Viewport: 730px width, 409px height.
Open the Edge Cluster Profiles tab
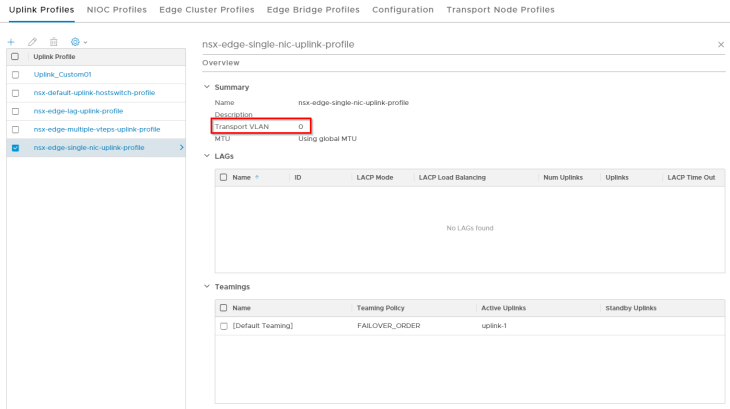click(x=206, y=10)
